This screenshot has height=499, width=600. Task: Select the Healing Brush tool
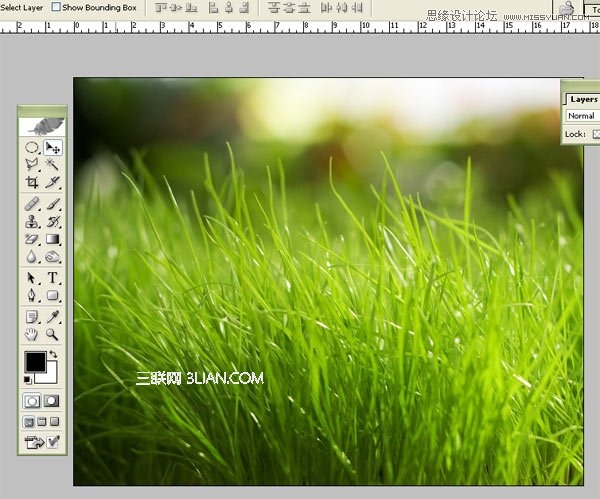32,204
